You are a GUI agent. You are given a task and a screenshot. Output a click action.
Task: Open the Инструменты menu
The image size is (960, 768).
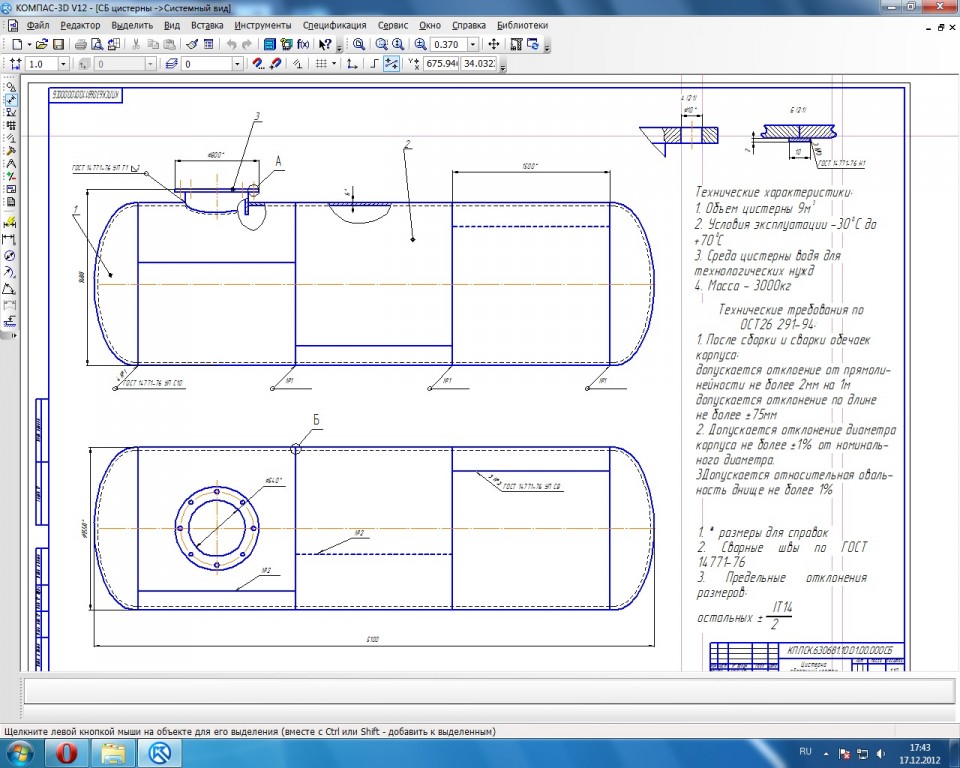point(263,25)
